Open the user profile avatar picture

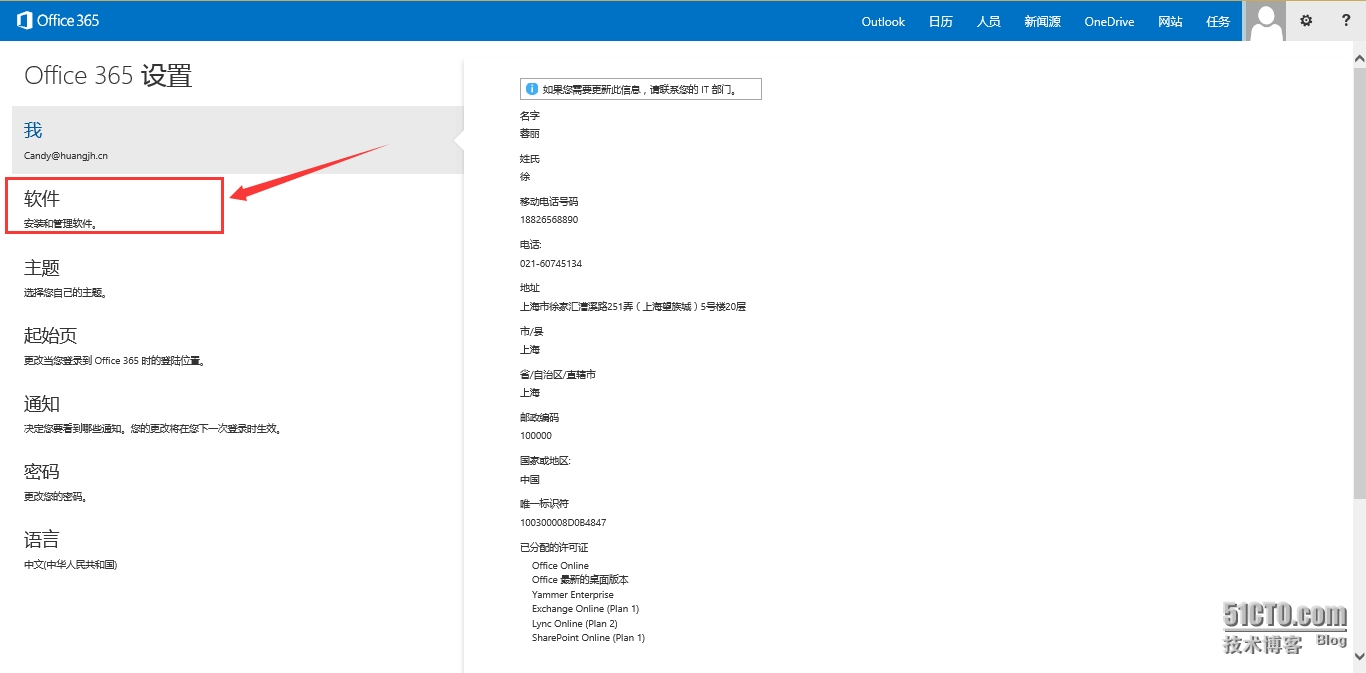tap(1266, 21)
